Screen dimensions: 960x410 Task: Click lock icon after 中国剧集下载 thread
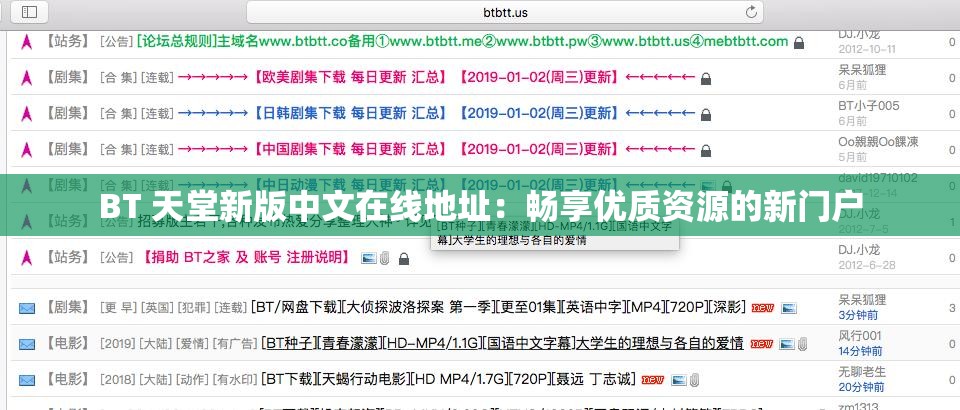pyautogui.click(x=705, y=151)
